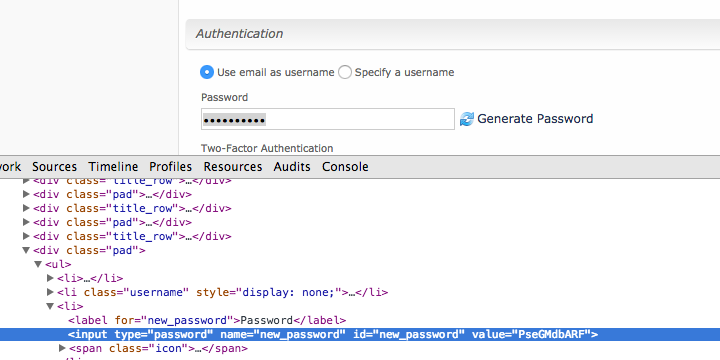Click the Generate Password link

535,119
